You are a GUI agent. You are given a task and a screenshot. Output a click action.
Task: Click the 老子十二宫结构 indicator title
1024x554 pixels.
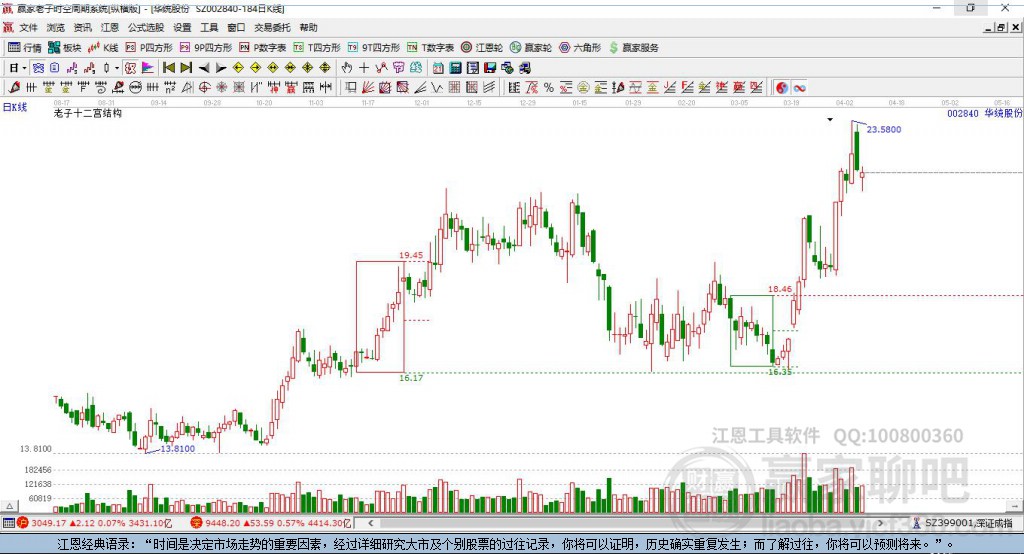pyautogui.click(x=88, y=114)
